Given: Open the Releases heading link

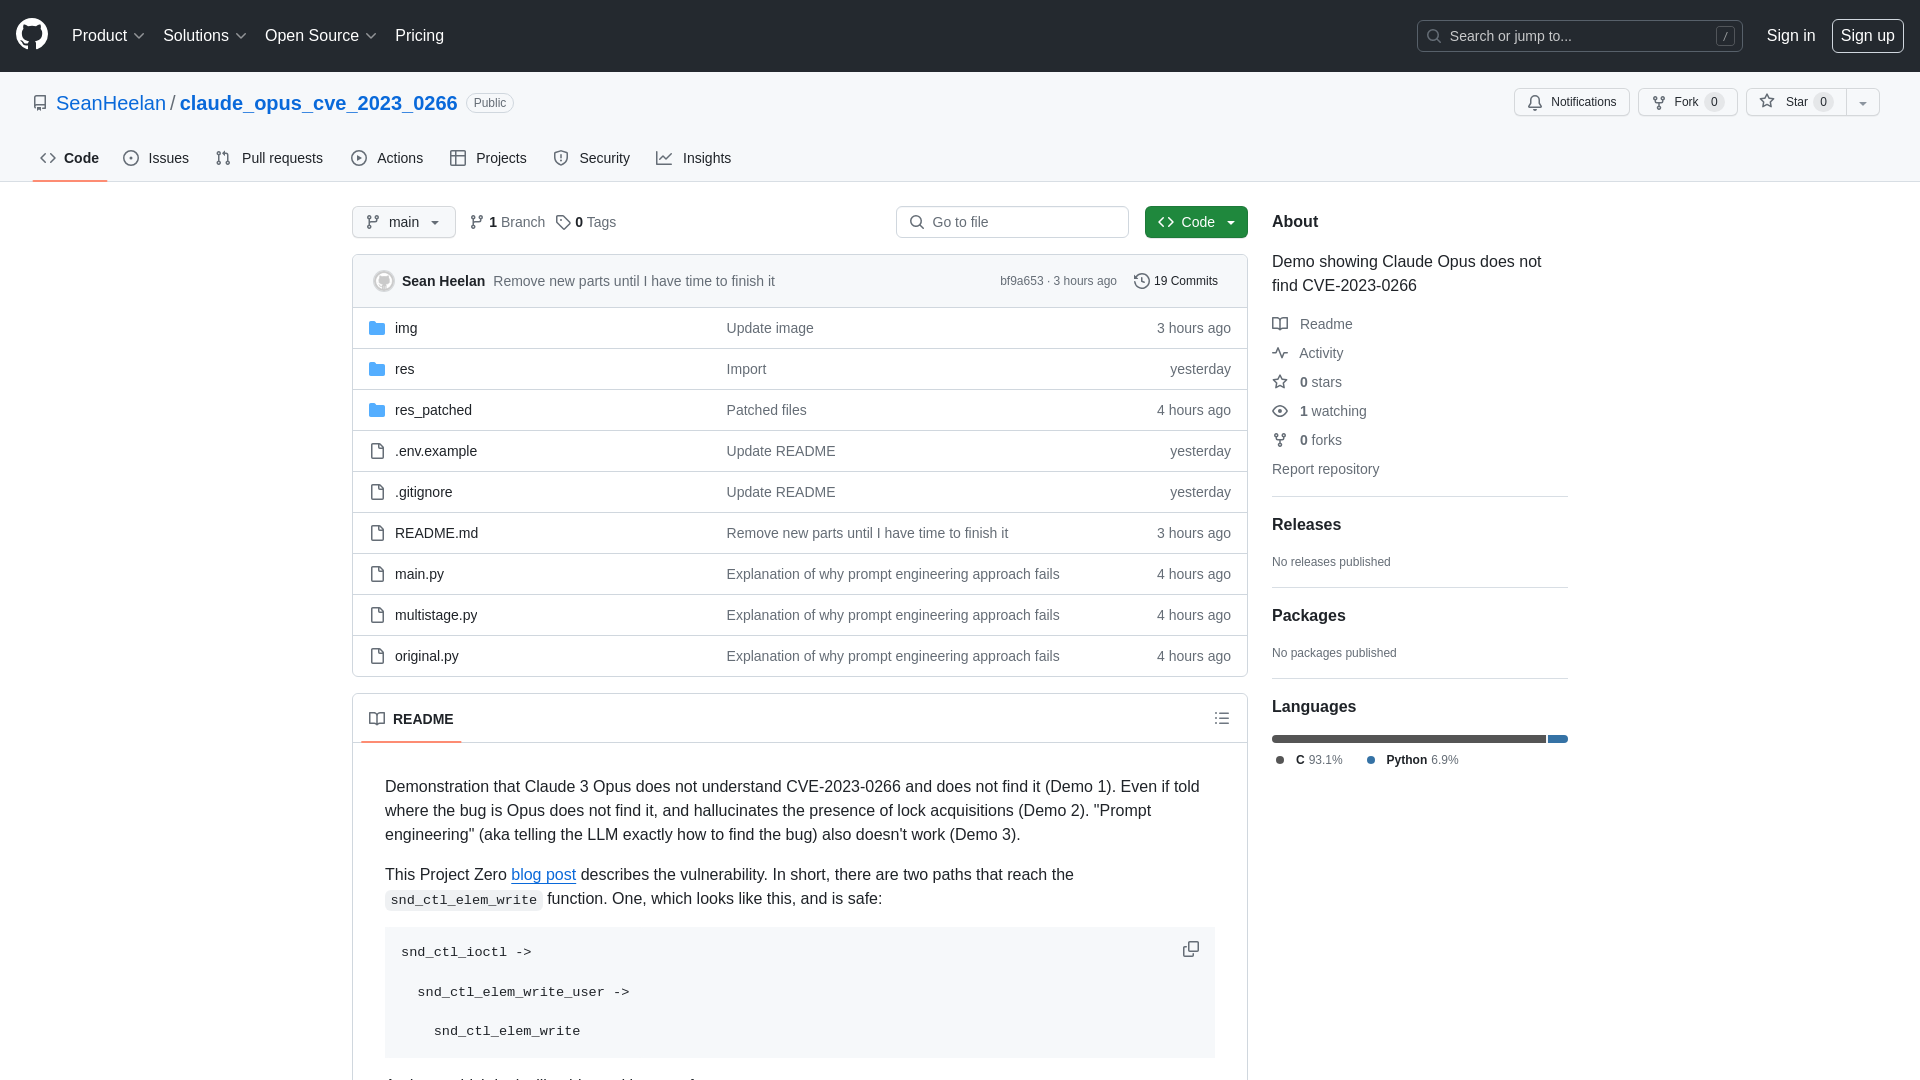Looking at the screenshot, I should coord(1306,524).
